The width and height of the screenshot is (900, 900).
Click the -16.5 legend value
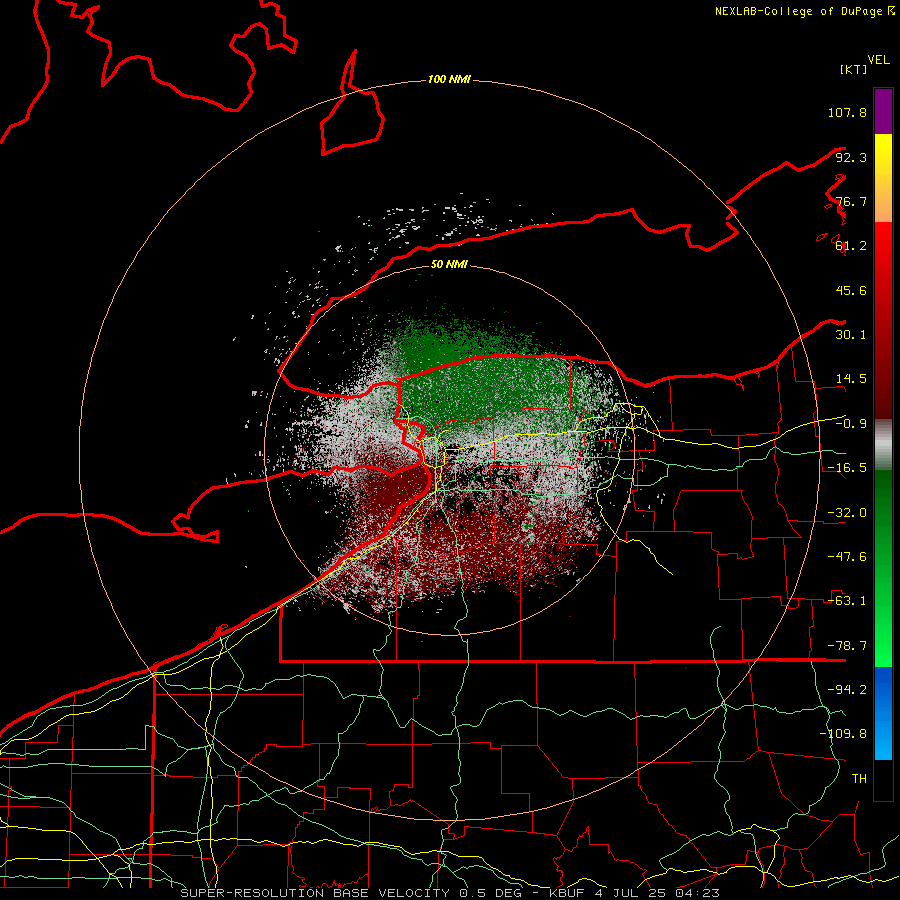pos(847,468)
